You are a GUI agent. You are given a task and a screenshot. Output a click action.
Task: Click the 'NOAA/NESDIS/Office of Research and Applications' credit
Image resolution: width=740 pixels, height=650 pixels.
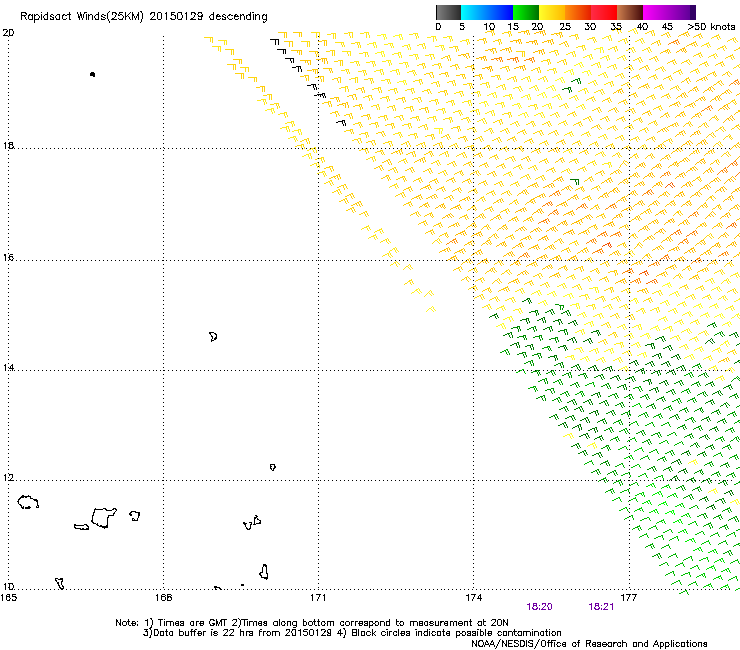[x=589, y=644]
